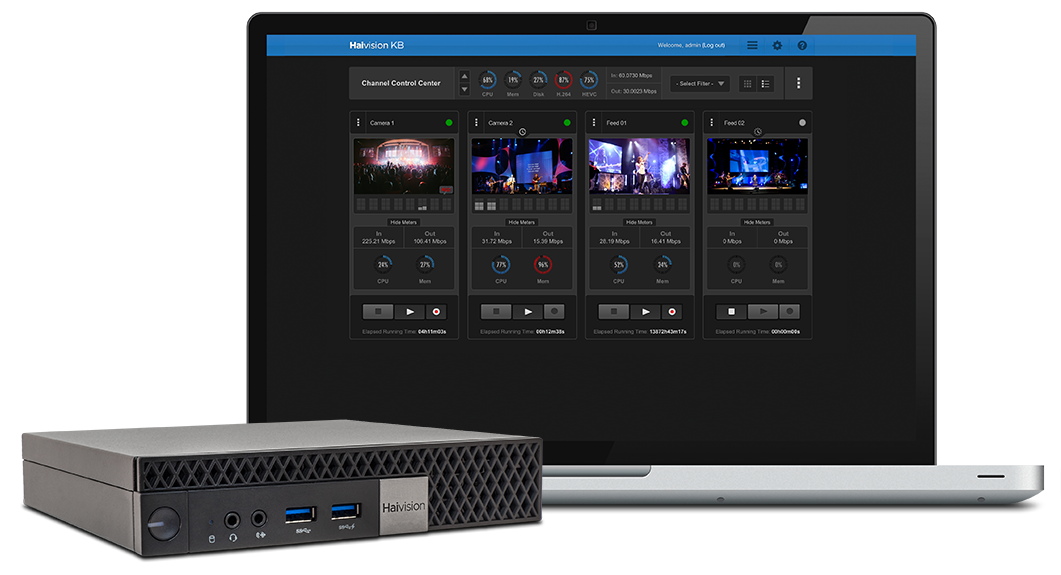Click the H.264 usage gauge
The image size is (1061, 575).
563,80
